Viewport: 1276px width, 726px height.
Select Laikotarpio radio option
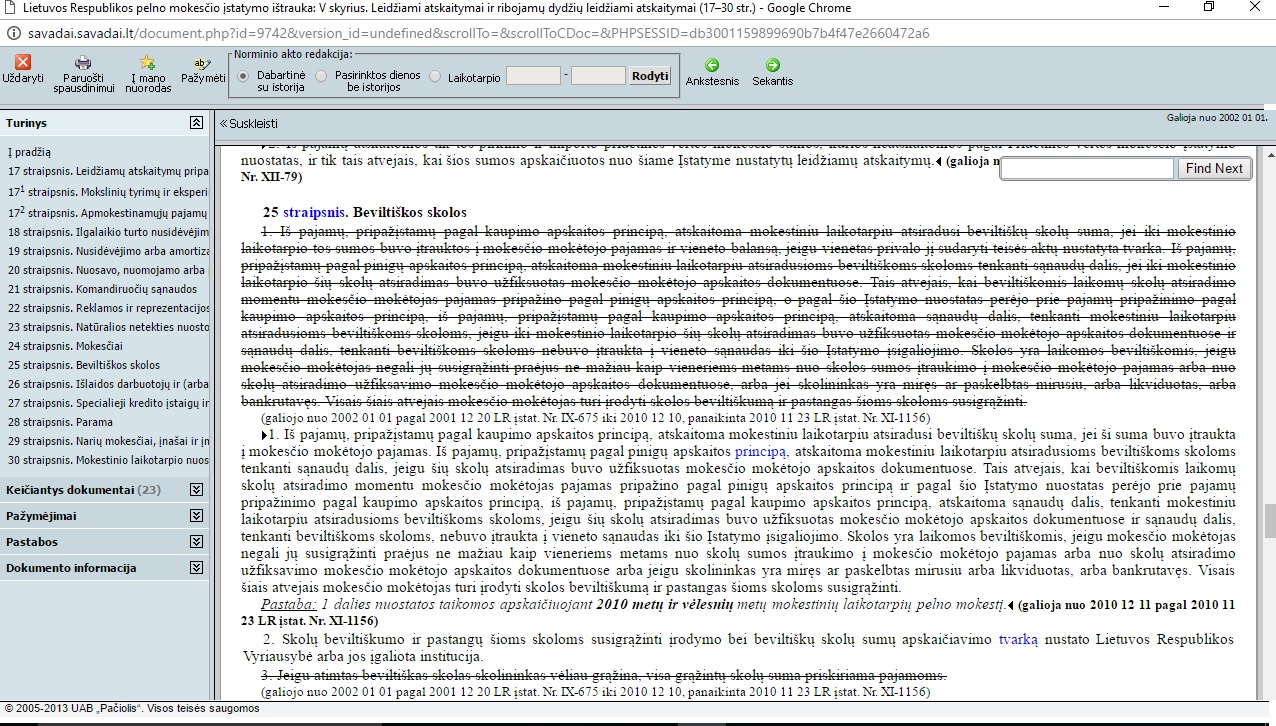(x=435, y=76)
